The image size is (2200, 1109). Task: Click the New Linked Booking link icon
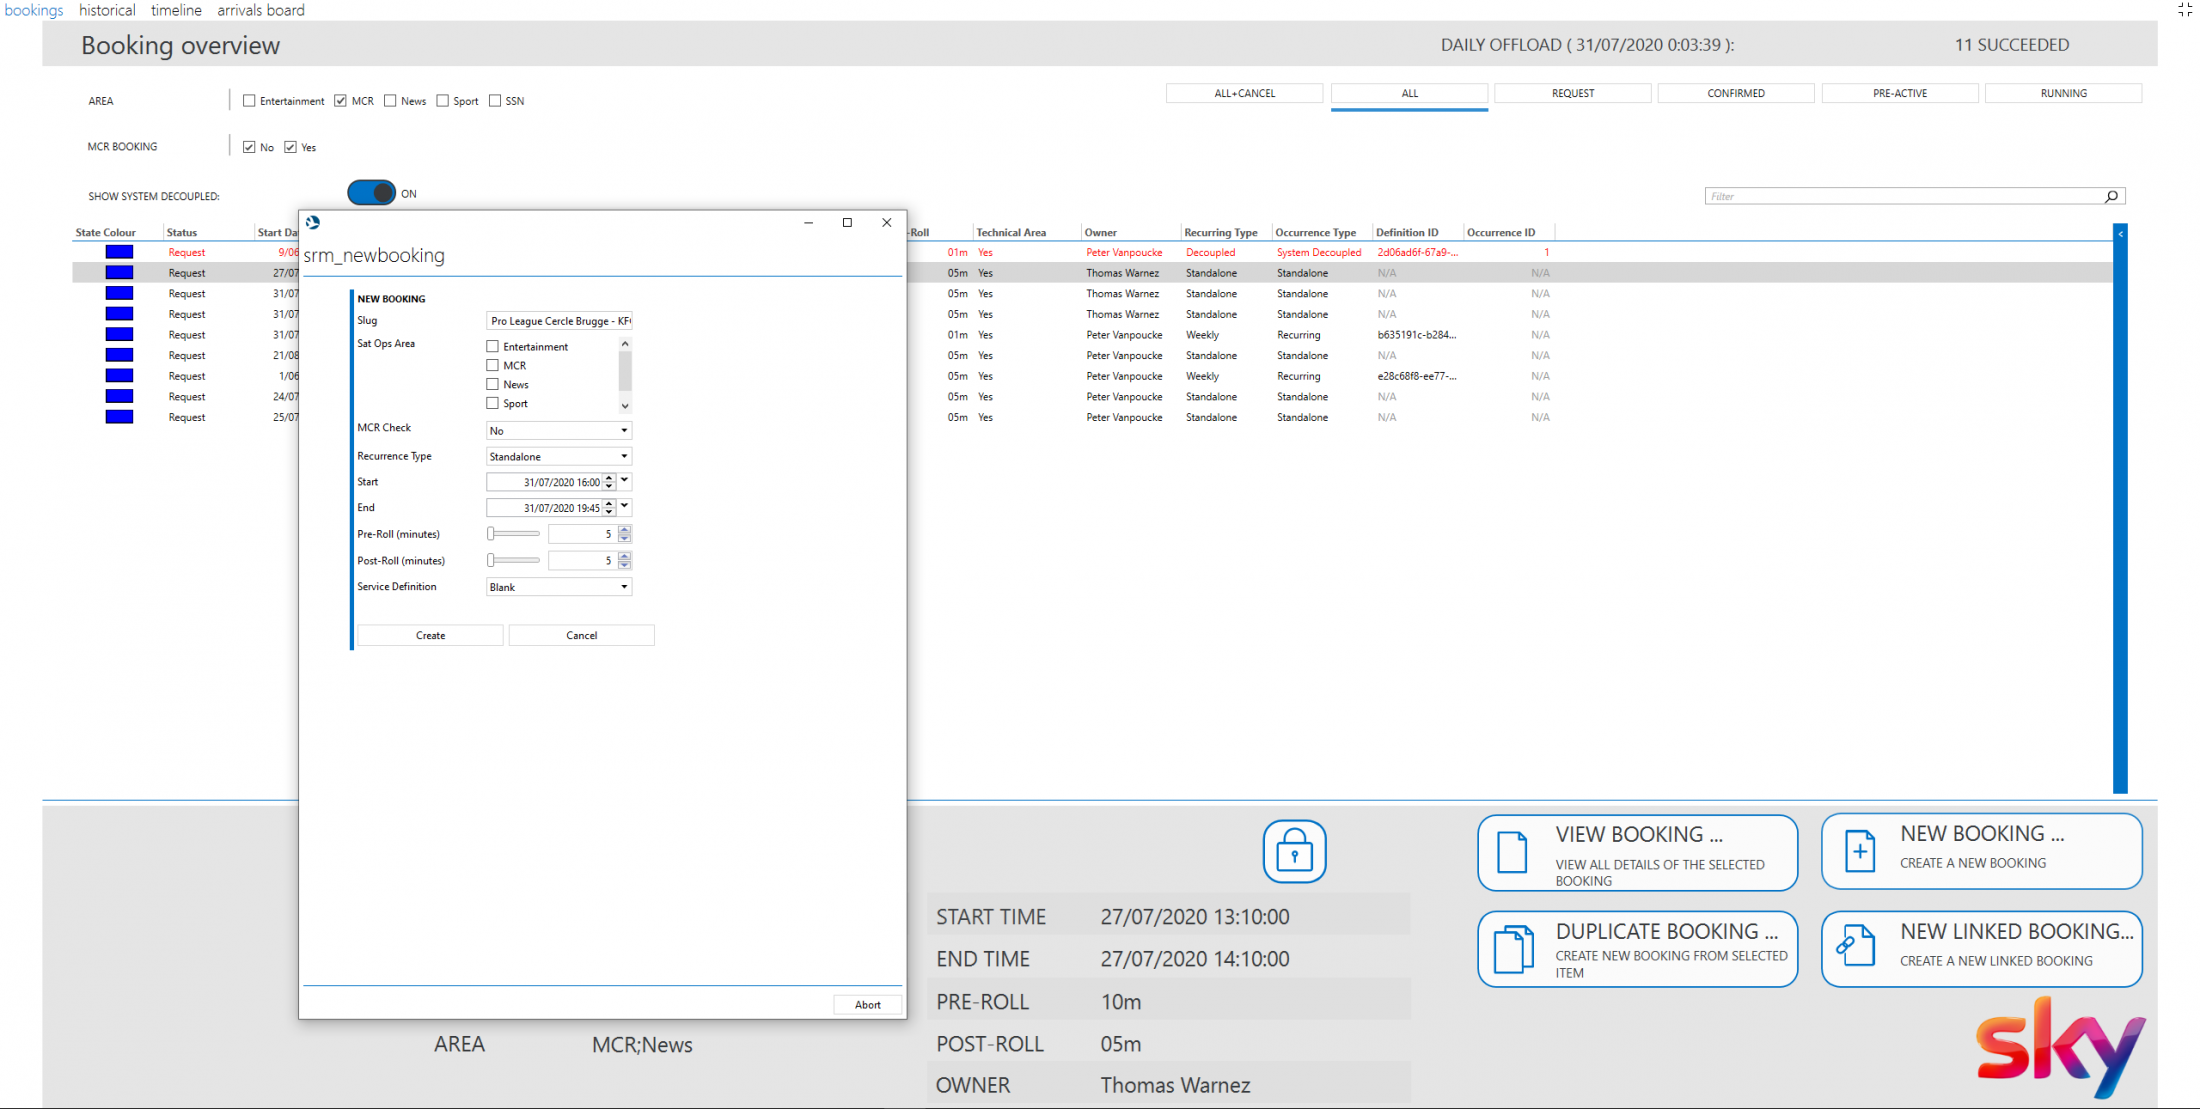1856,945
